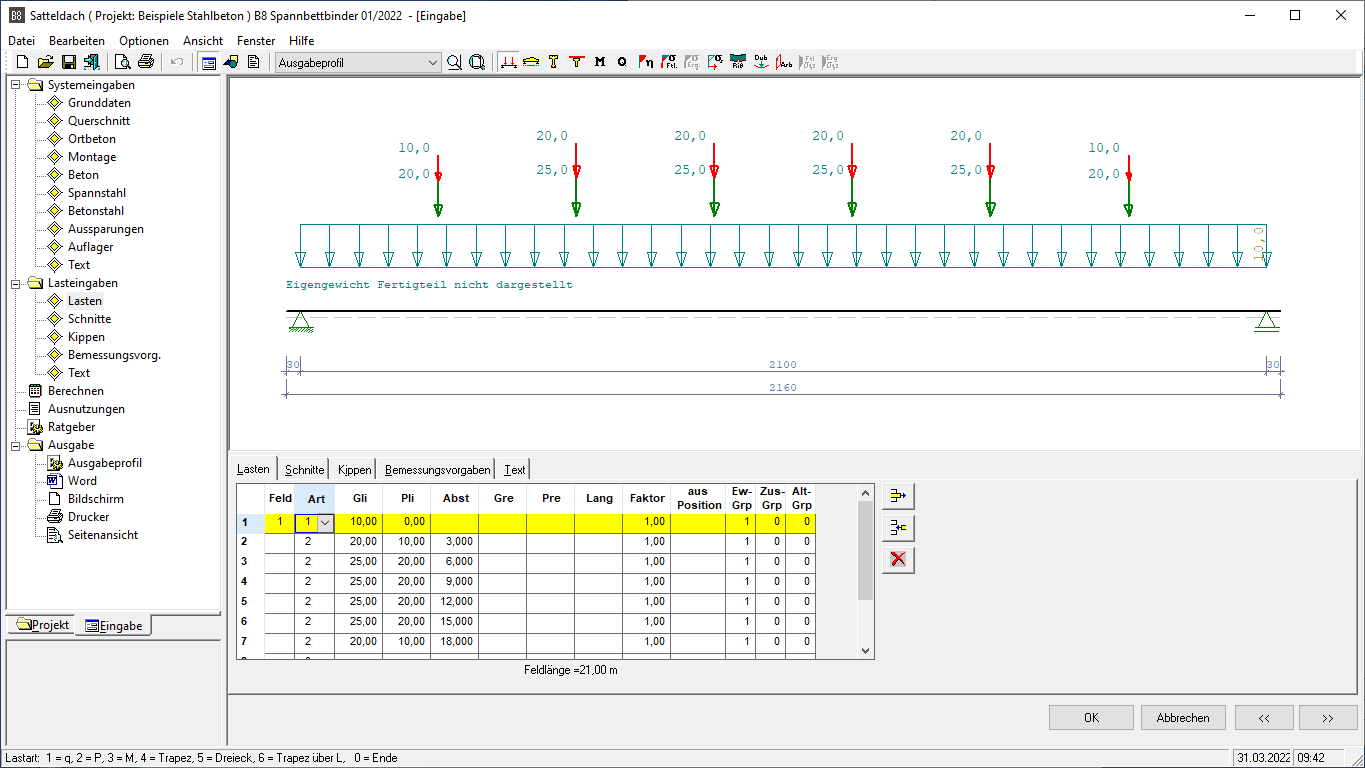Click the red supports icon in the toolbar
Screen dimensions: 1365x768
pyautogui.click(x=508, y=62)
